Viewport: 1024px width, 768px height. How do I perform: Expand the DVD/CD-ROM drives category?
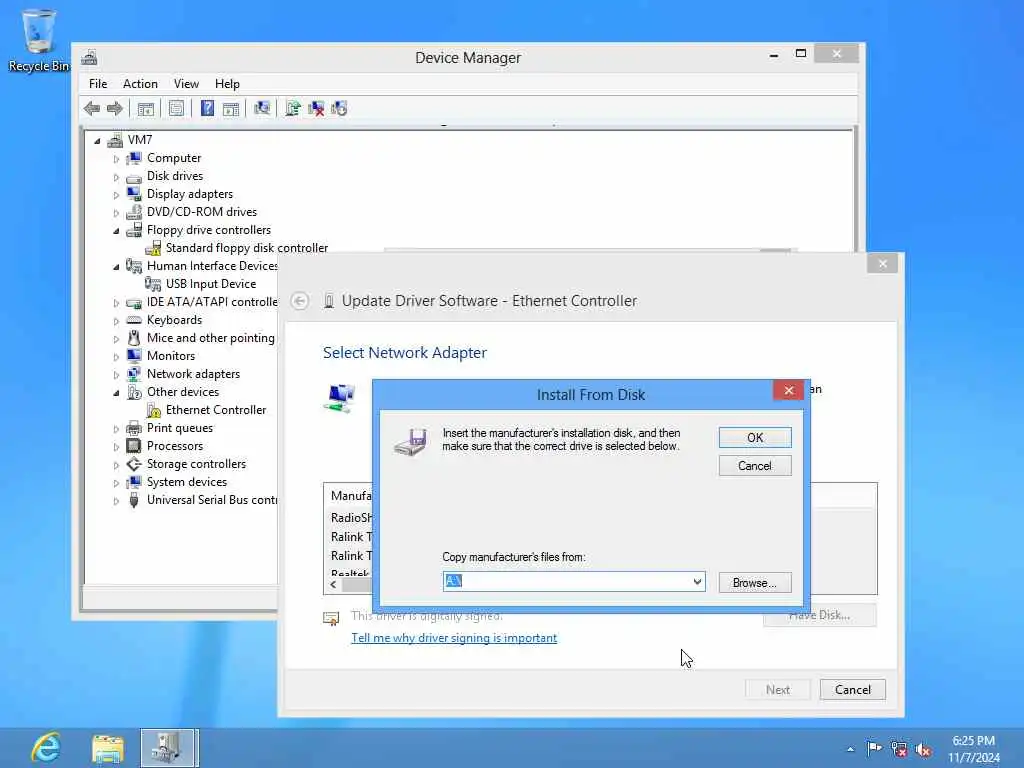(x=116, y=213)
